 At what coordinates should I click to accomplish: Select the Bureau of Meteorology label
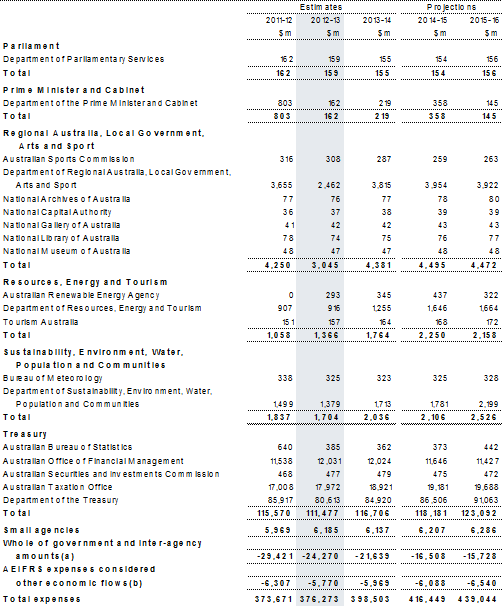52,378
